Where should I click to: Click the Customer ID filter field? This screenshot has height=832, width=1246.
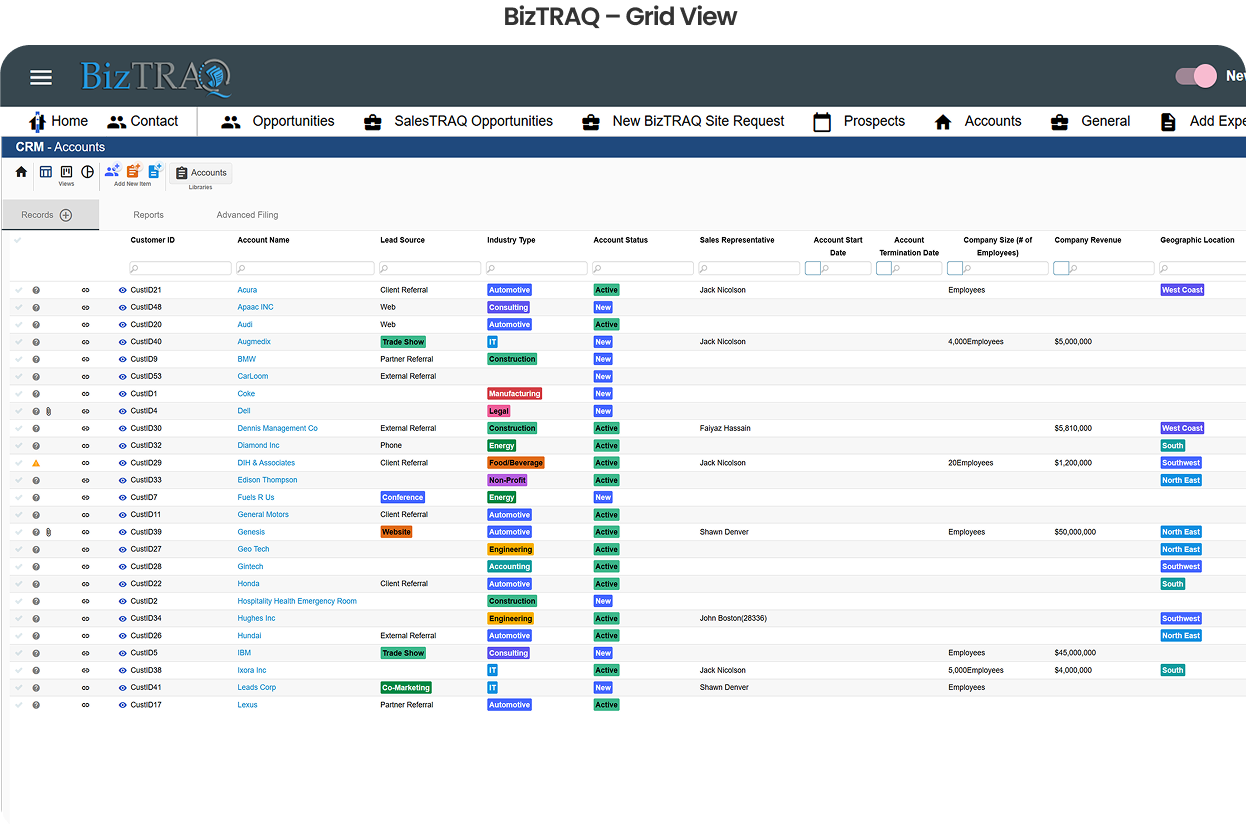click(180, 268)
